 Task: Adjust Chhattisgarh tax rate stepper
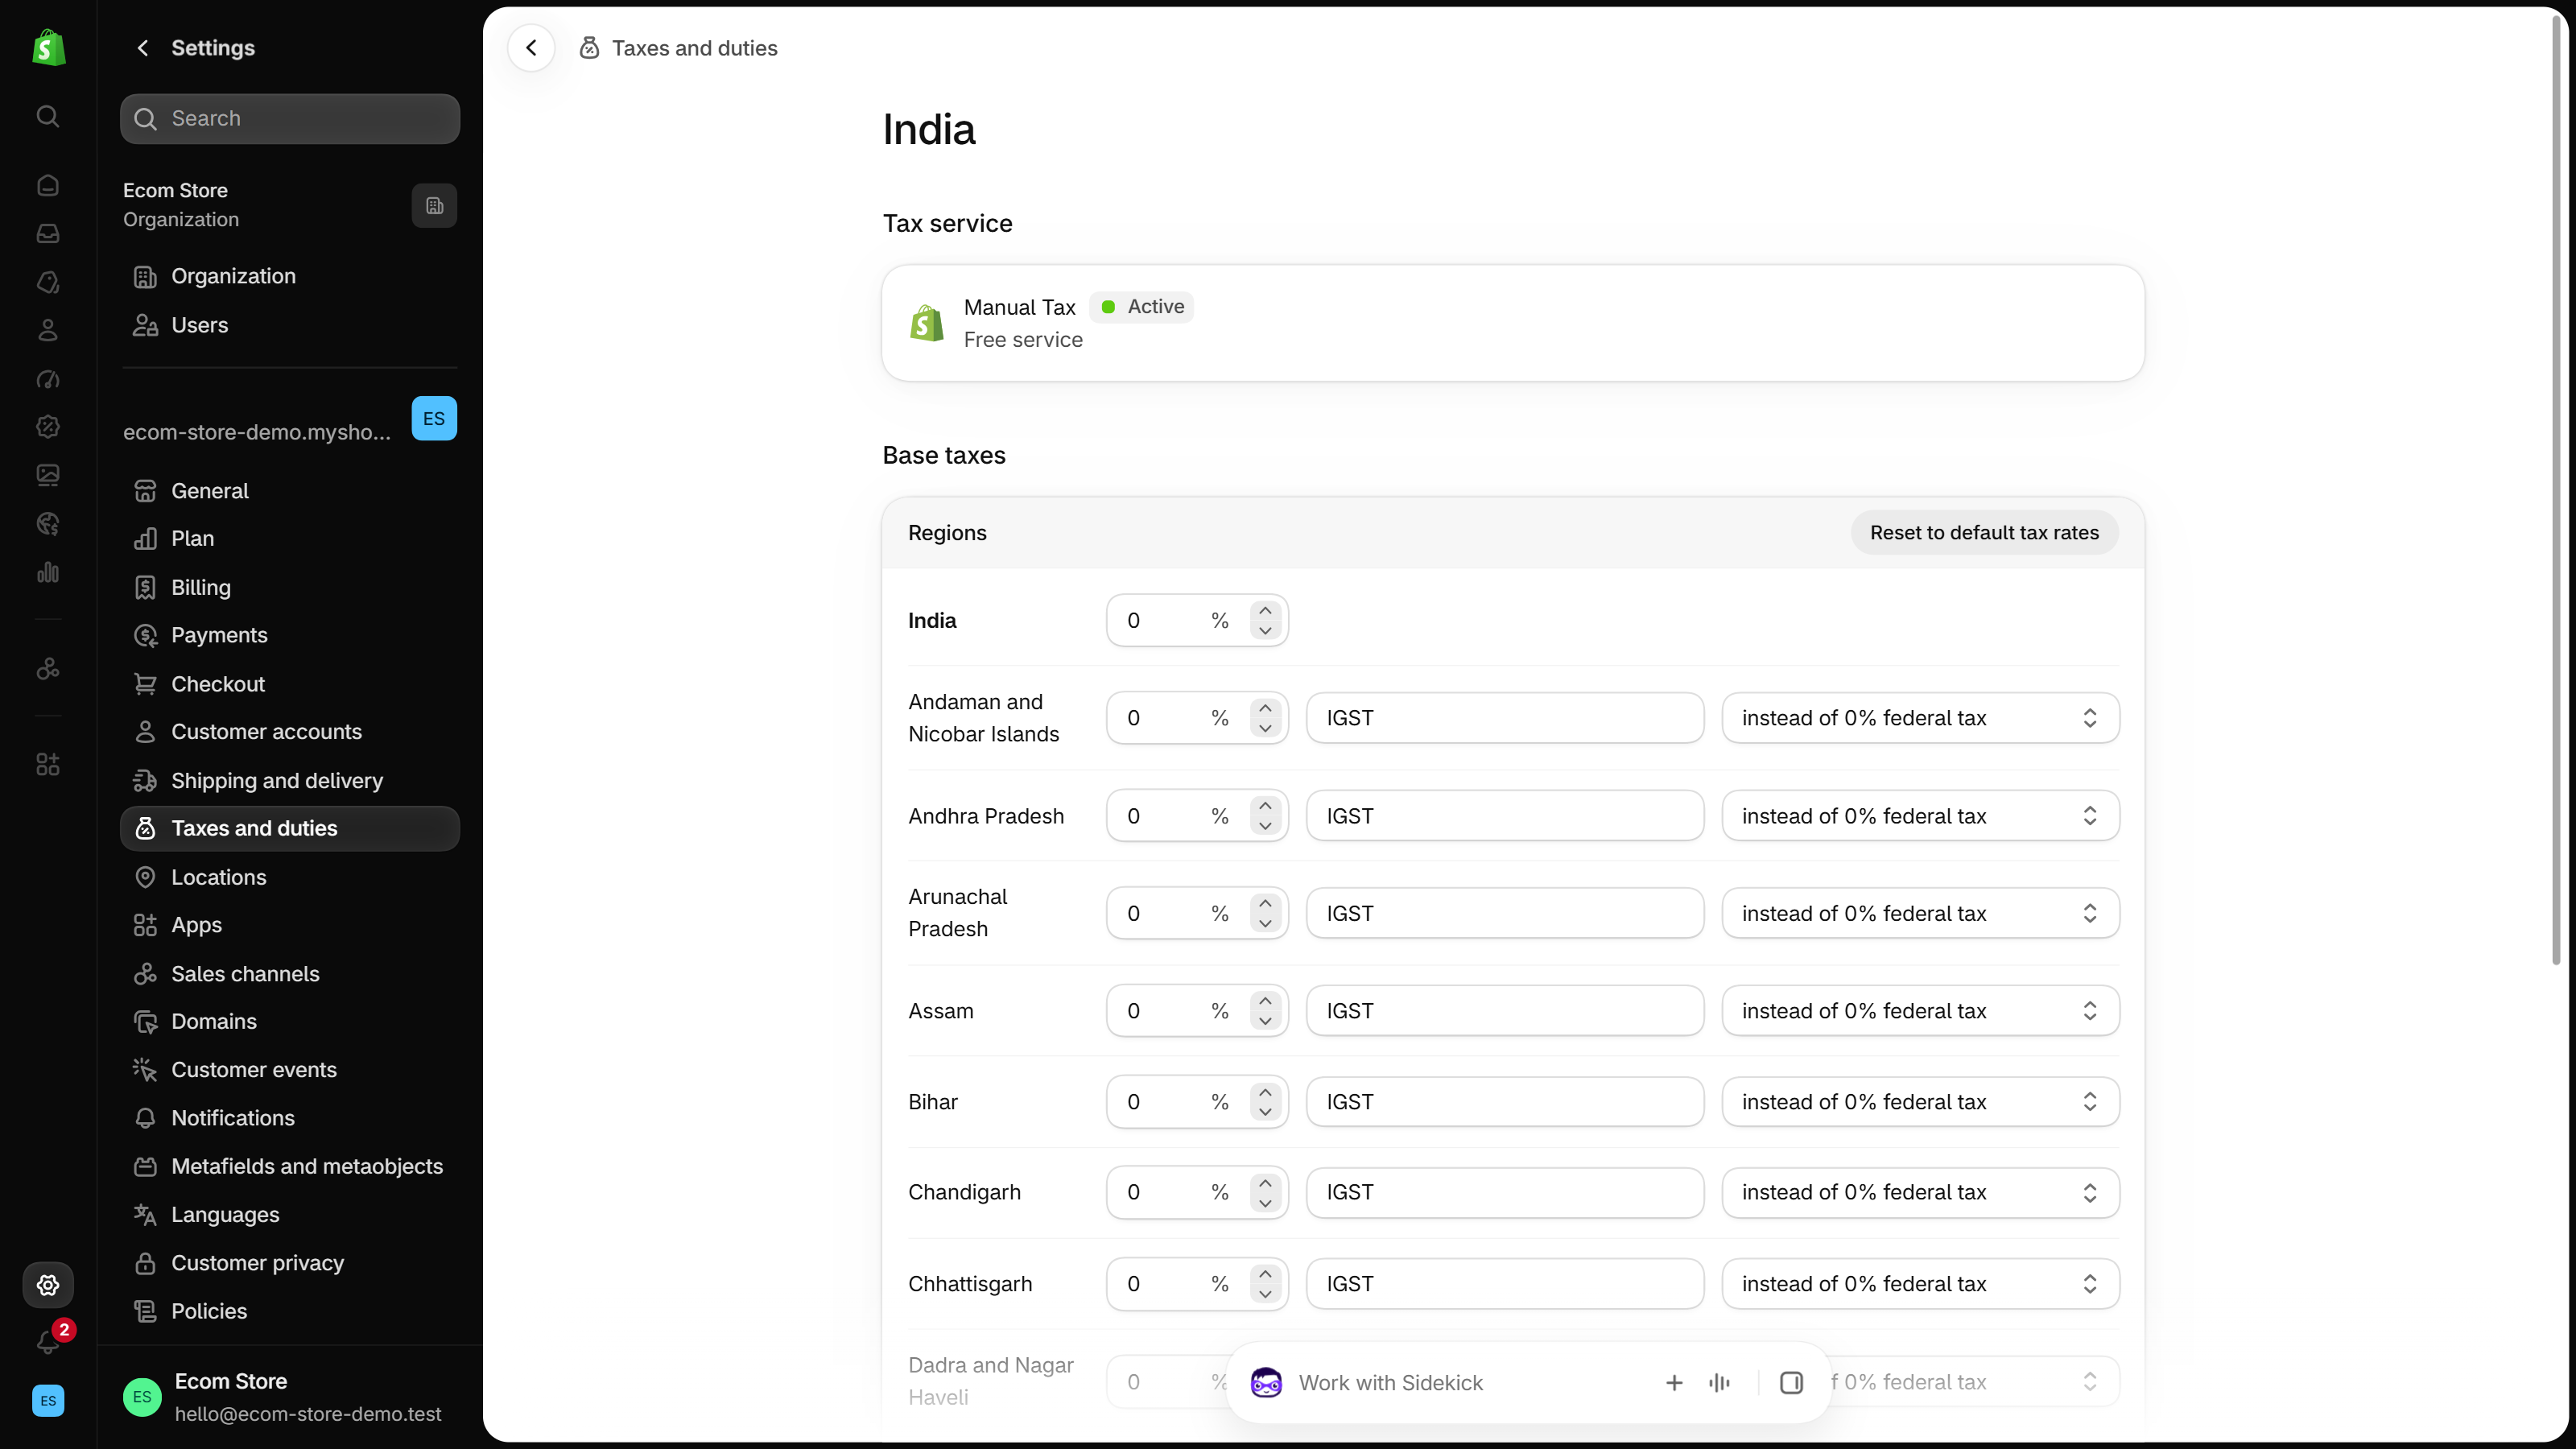(1265, 1284)
